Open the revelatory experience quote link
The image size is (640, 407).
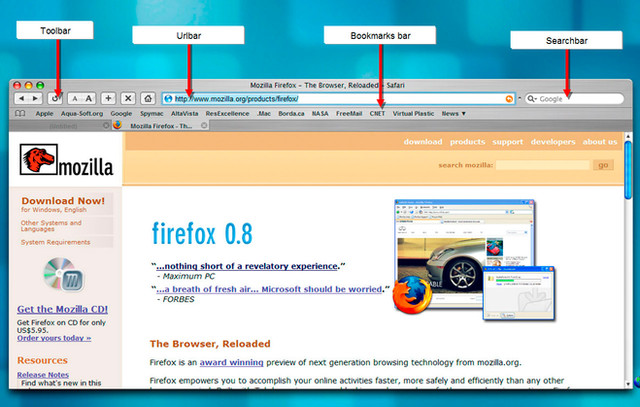[x=247, y=266]
